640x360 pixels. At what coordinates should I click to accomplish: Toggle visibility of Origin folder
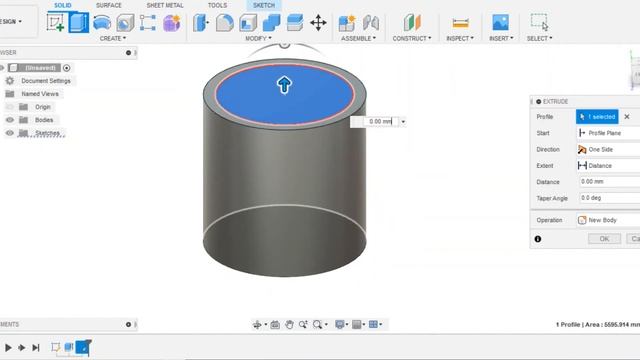(10, 107)
